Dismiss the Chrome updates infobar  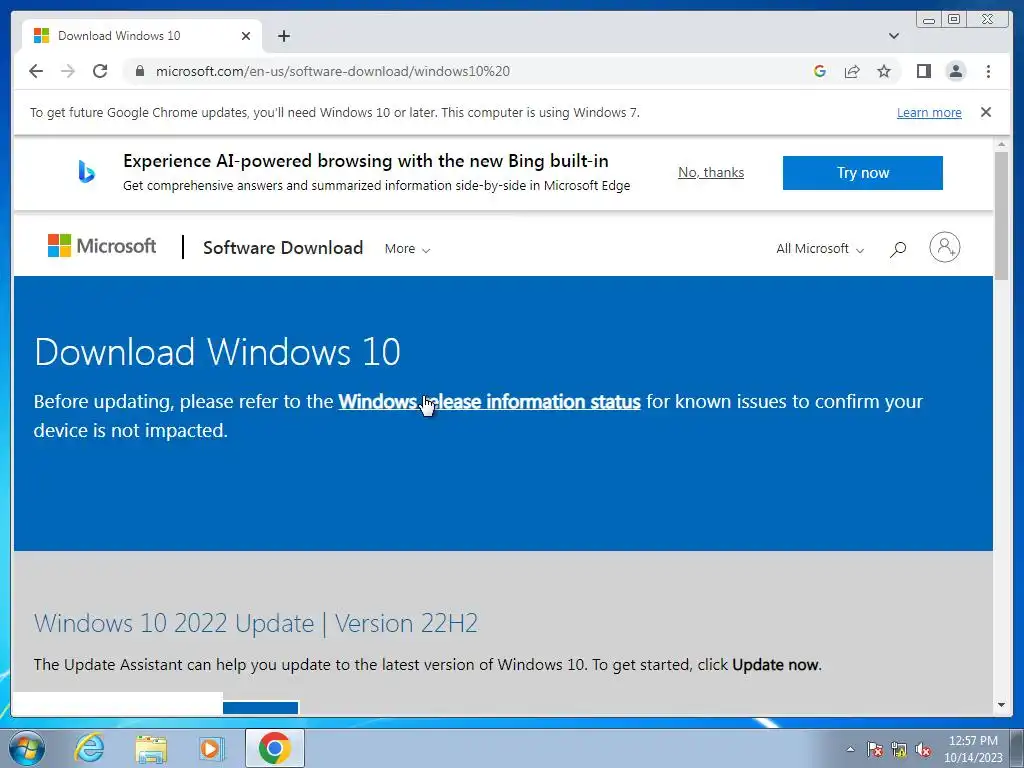985,112
